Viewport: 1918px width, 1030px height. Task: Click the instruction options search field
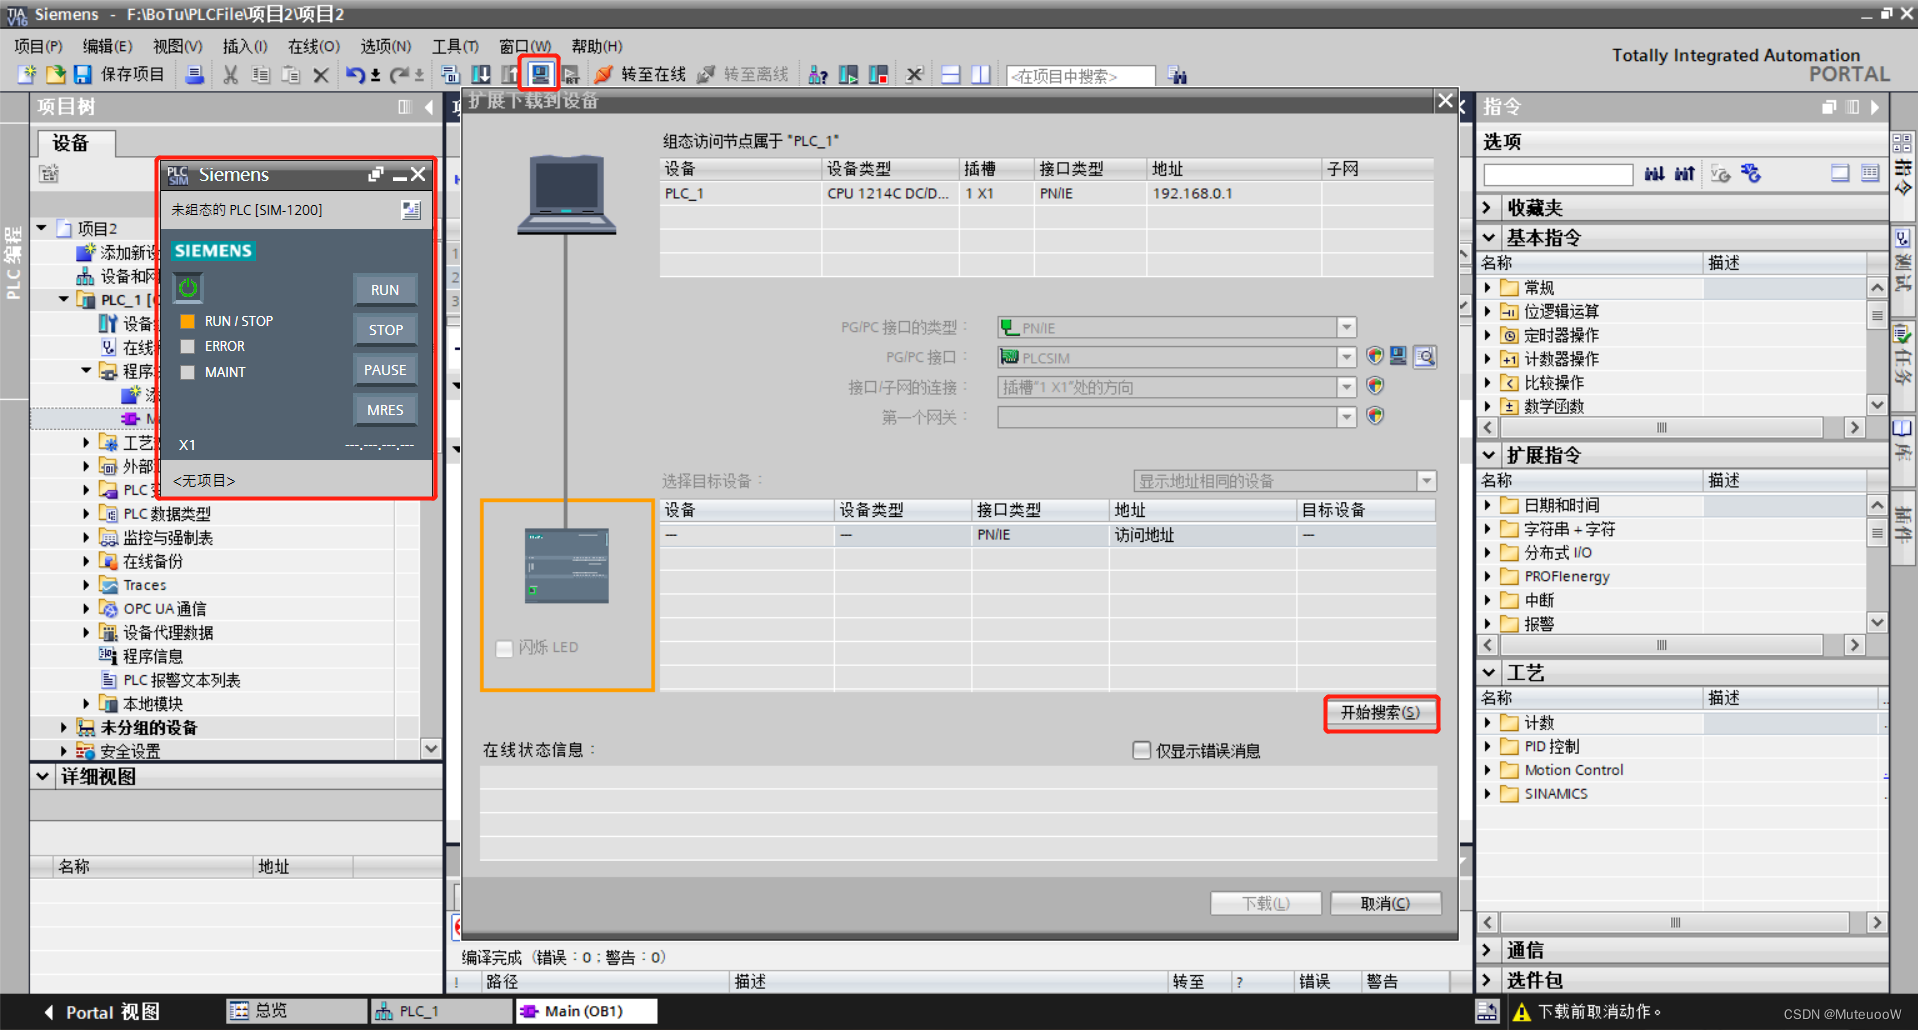click(1558, 175)
